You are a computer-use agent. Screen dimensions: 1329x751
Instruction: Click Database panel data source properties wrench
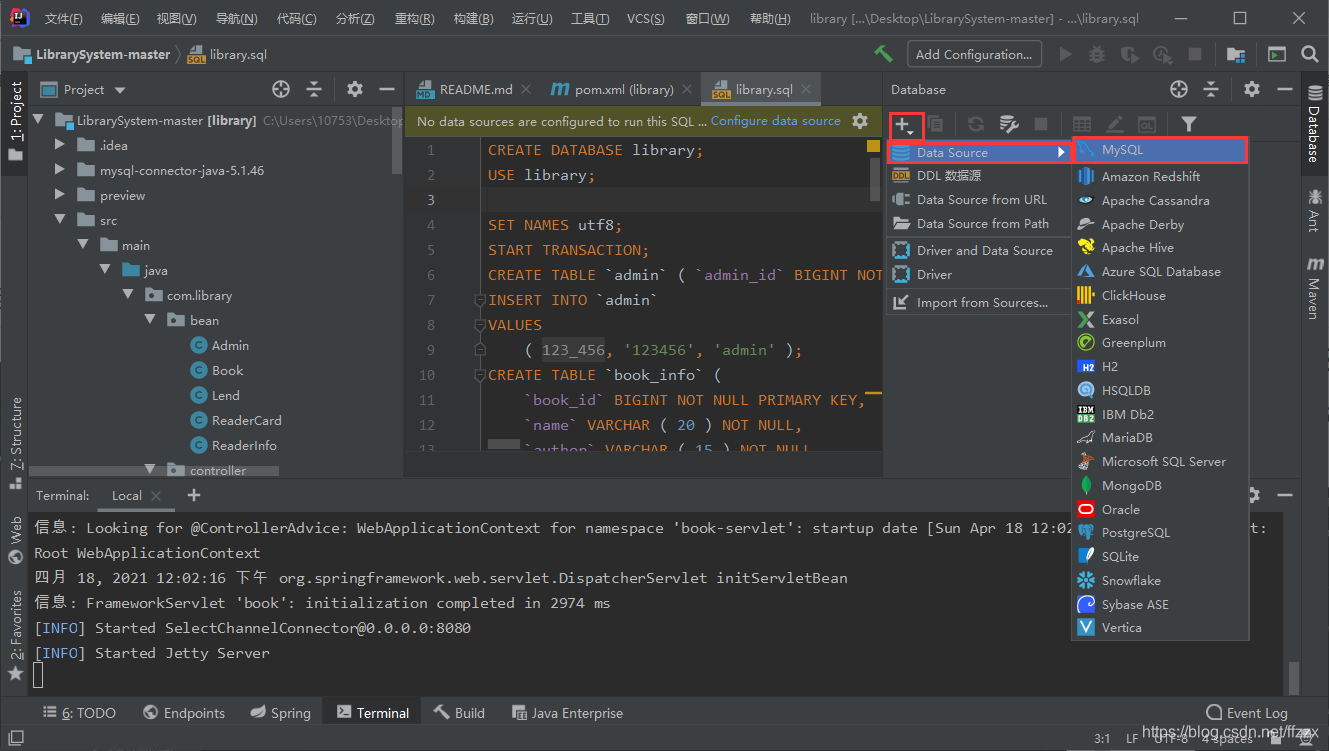pyautogui.click(x=1009, y=125)
